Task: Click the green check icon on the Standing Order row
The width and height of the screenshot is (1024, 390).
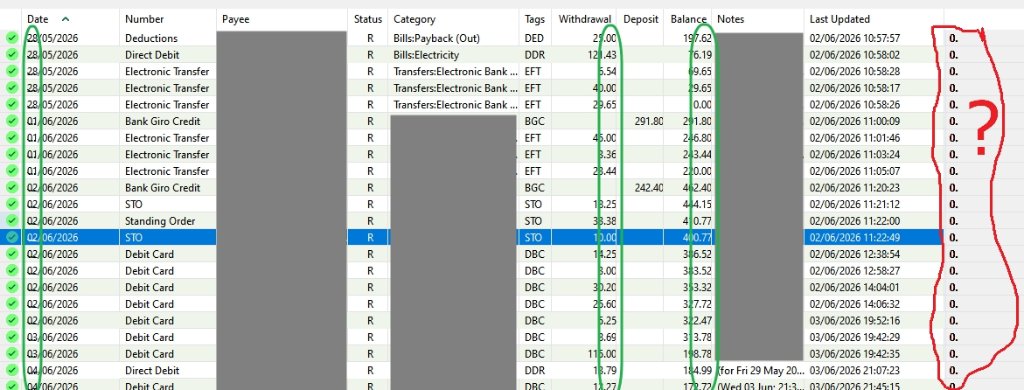Action: 12,221
